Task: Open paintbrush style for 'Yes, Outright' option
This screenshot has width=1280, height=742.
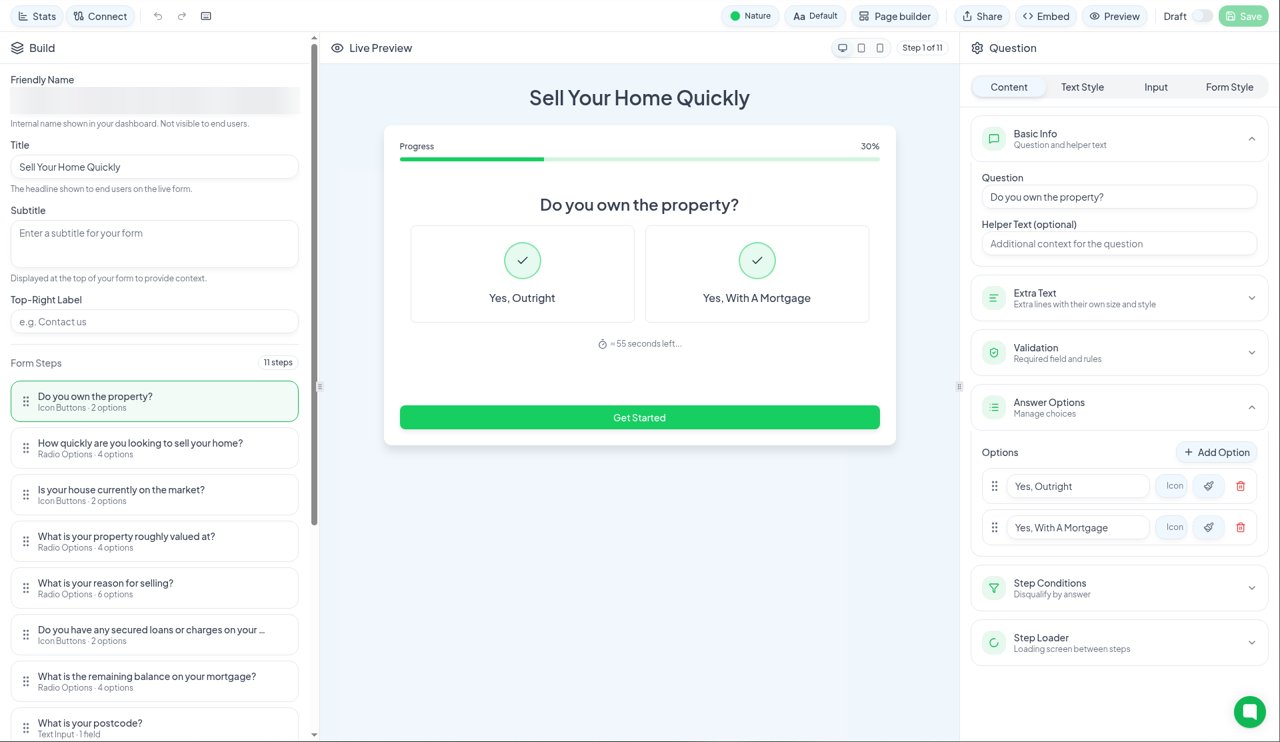Action: click(x=1208, y=486)
